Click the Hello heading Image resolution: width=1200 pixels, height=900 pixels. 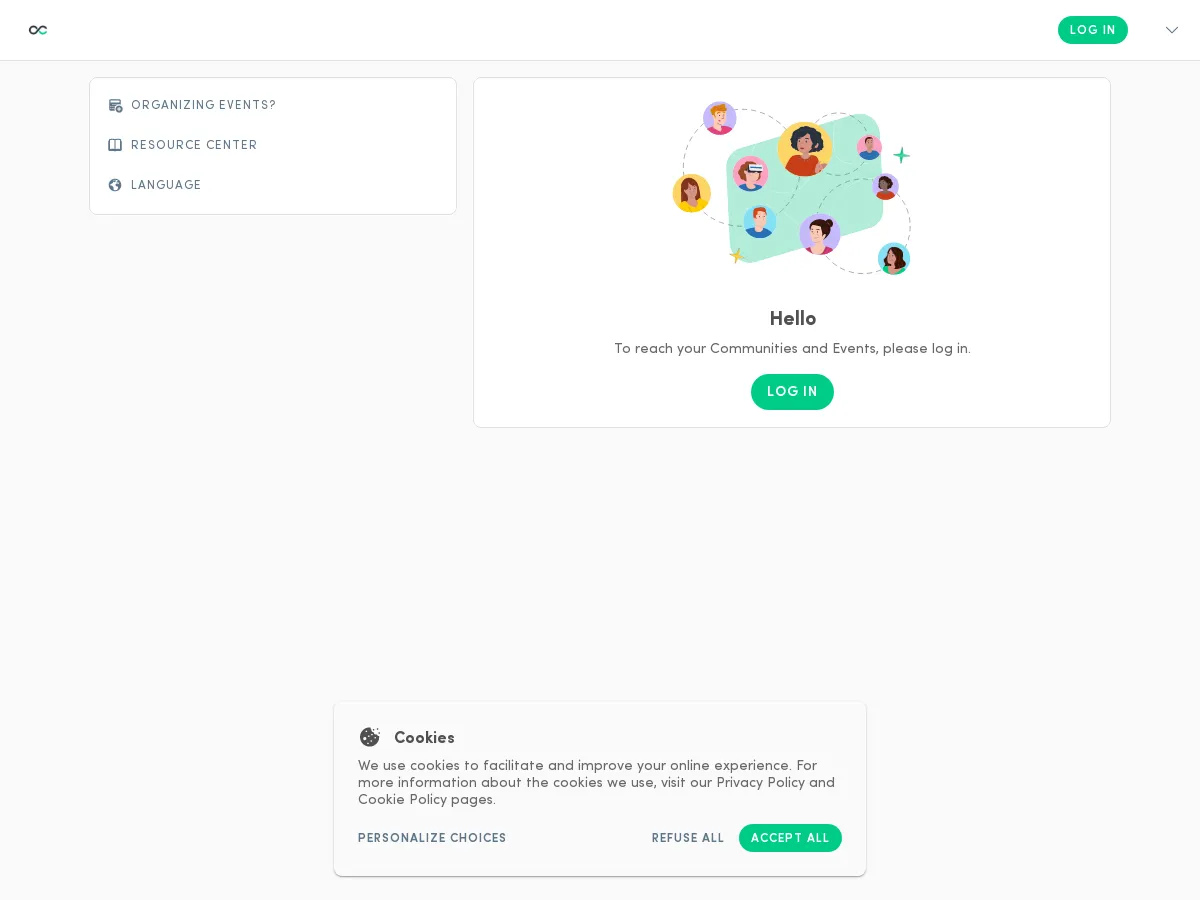[x=793, y=319]
